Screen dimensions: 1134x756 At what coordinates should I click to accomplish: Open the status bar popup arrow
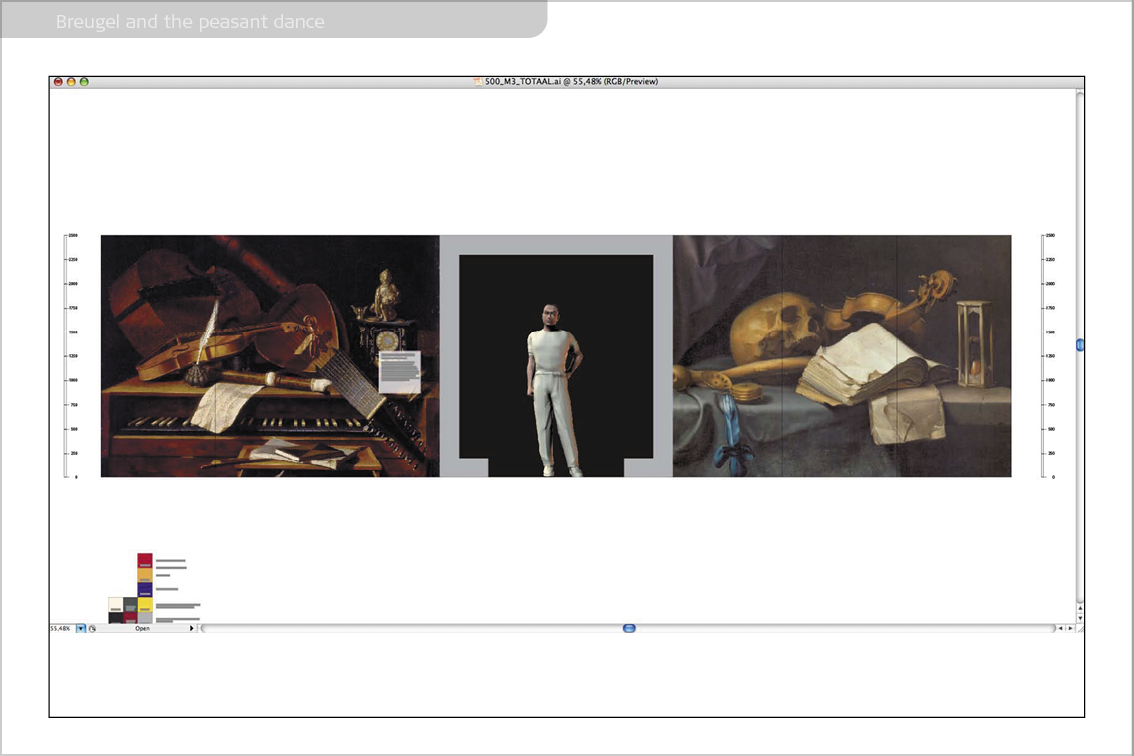pos(192,629)
